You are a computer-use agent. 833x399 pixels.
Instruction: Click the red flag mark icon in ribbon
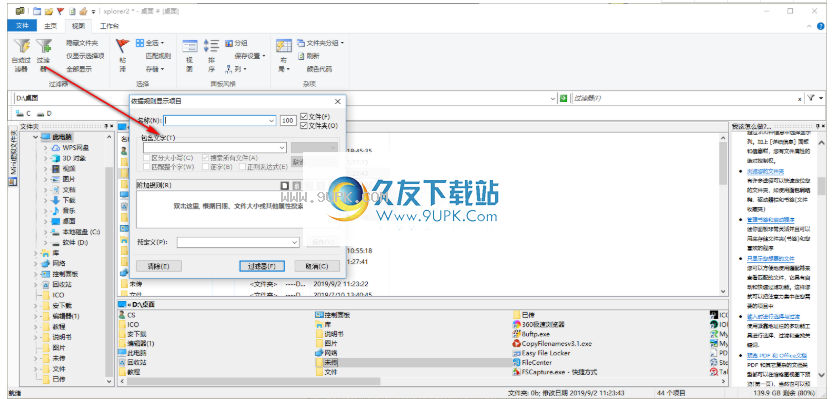coord(123,46)
